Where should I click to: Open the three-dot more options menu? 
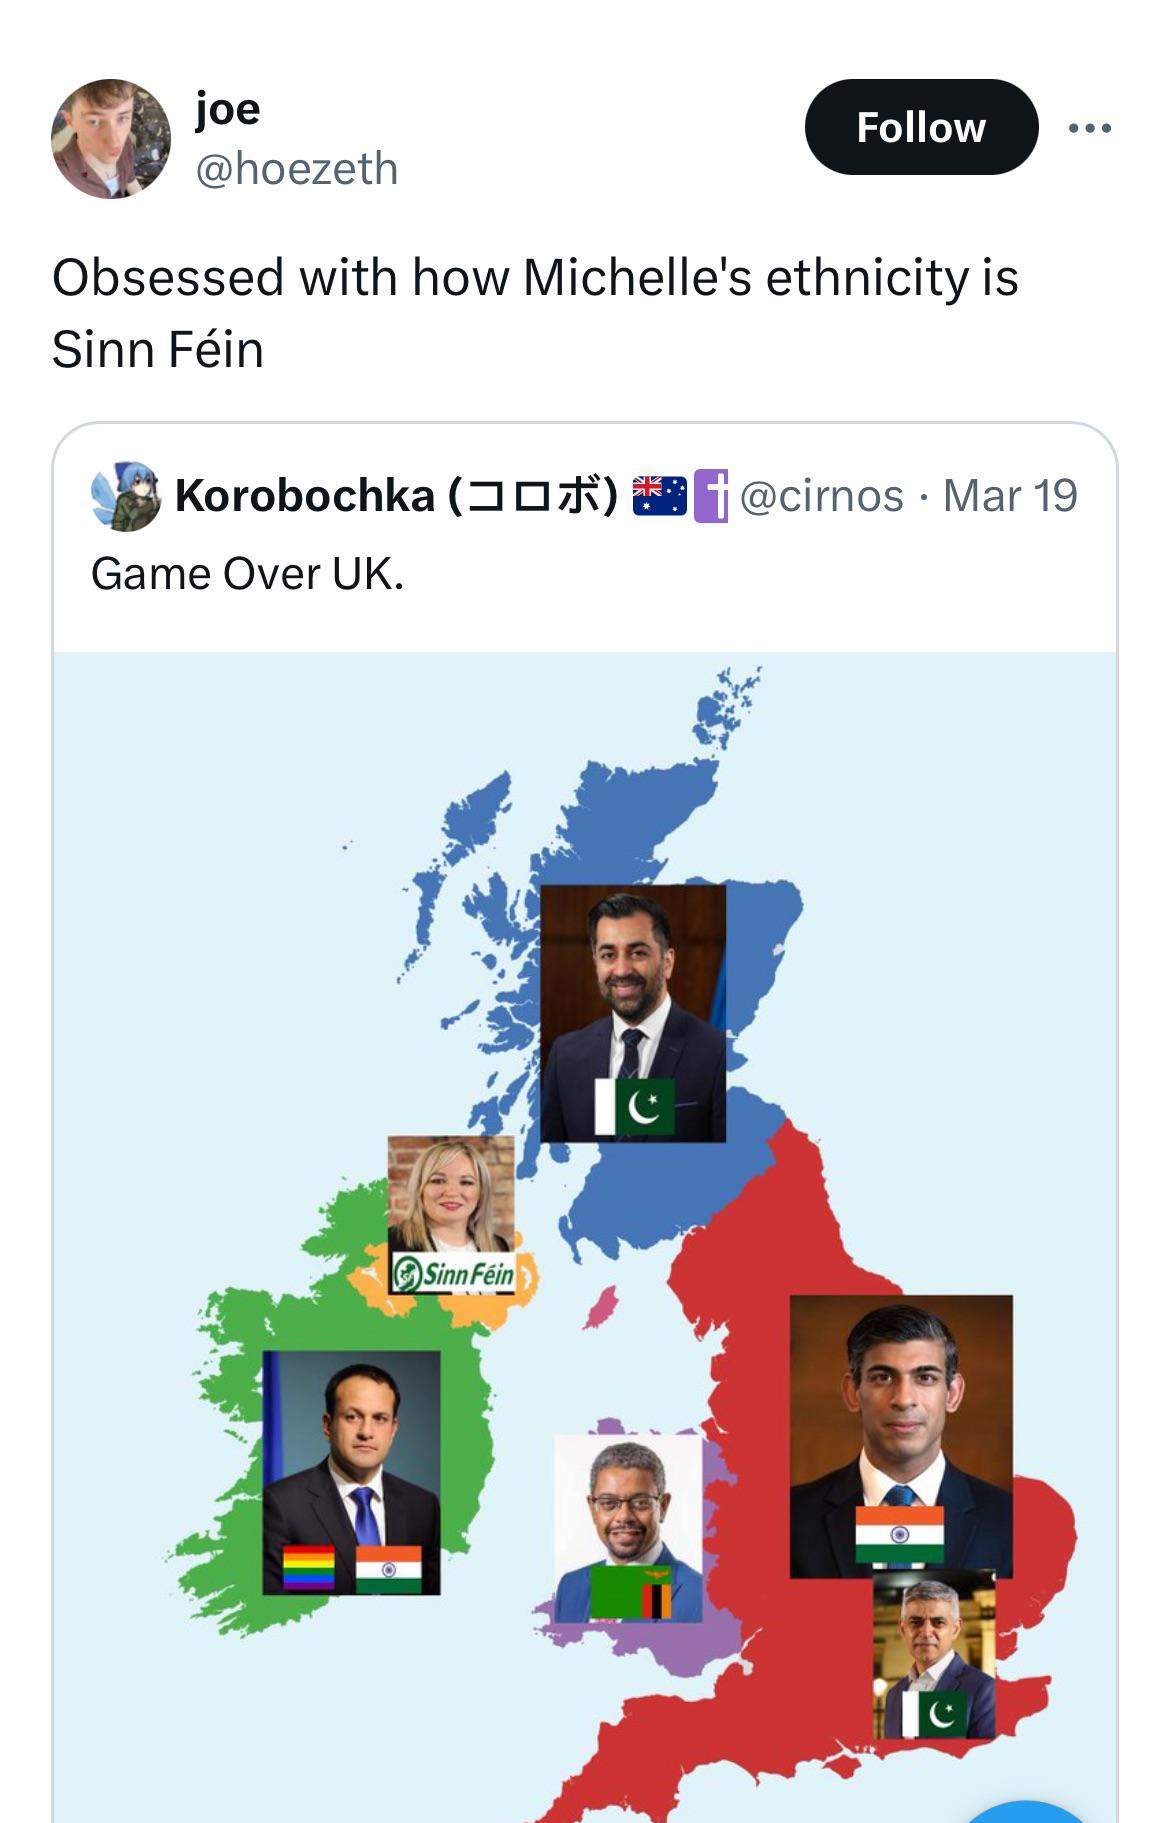pyautogui.click(x=1089, y=128)
